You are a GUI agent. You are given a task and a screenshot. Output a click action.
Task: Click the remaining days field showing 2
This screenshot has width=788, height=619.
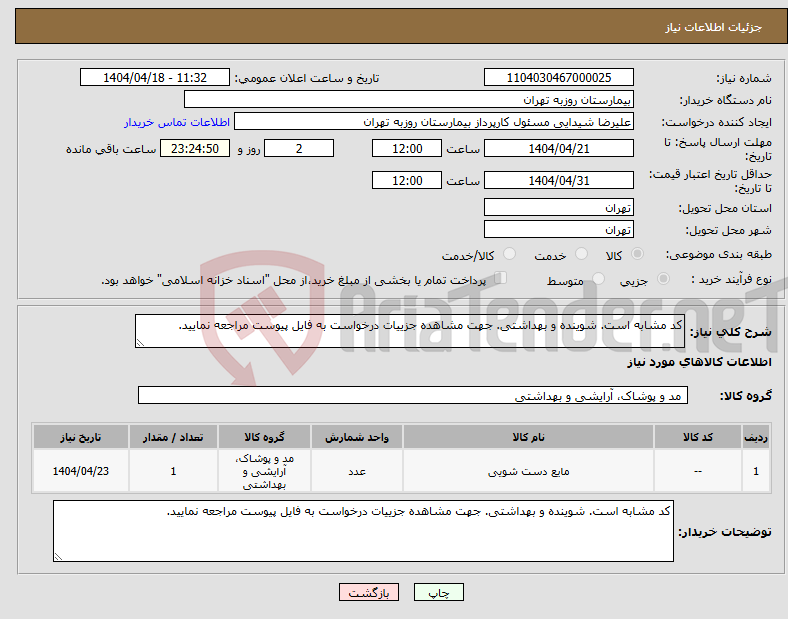coord(299,149)
